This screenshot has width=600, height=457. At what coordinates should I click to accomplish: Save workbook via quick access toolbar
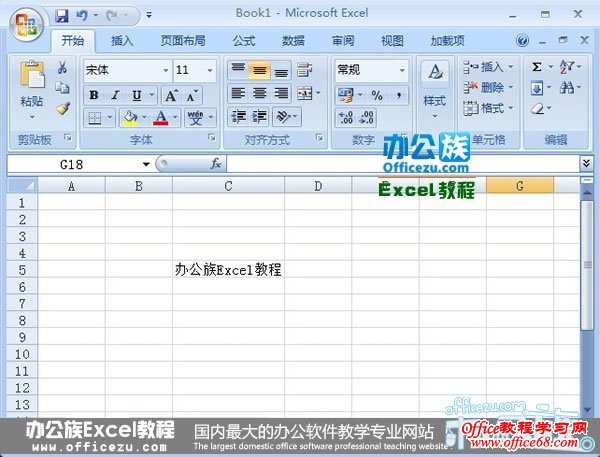click(62, 16)
